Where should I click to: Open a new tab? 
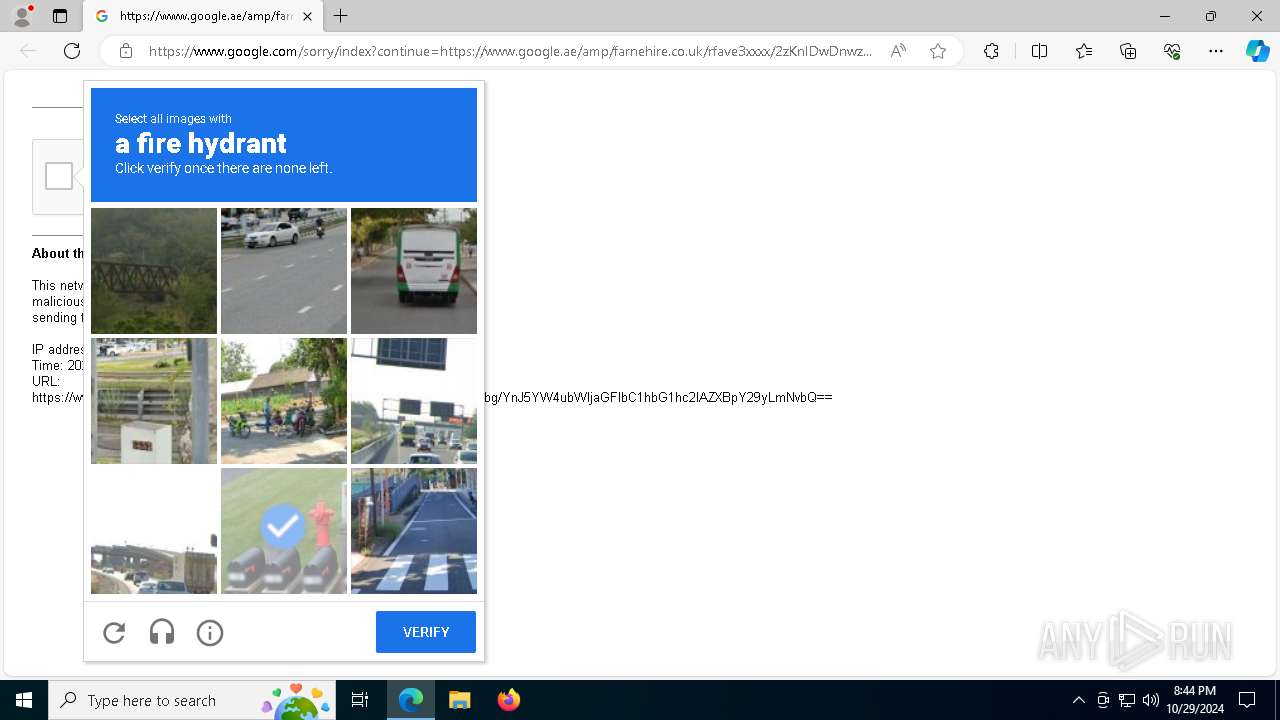(341, 16)
